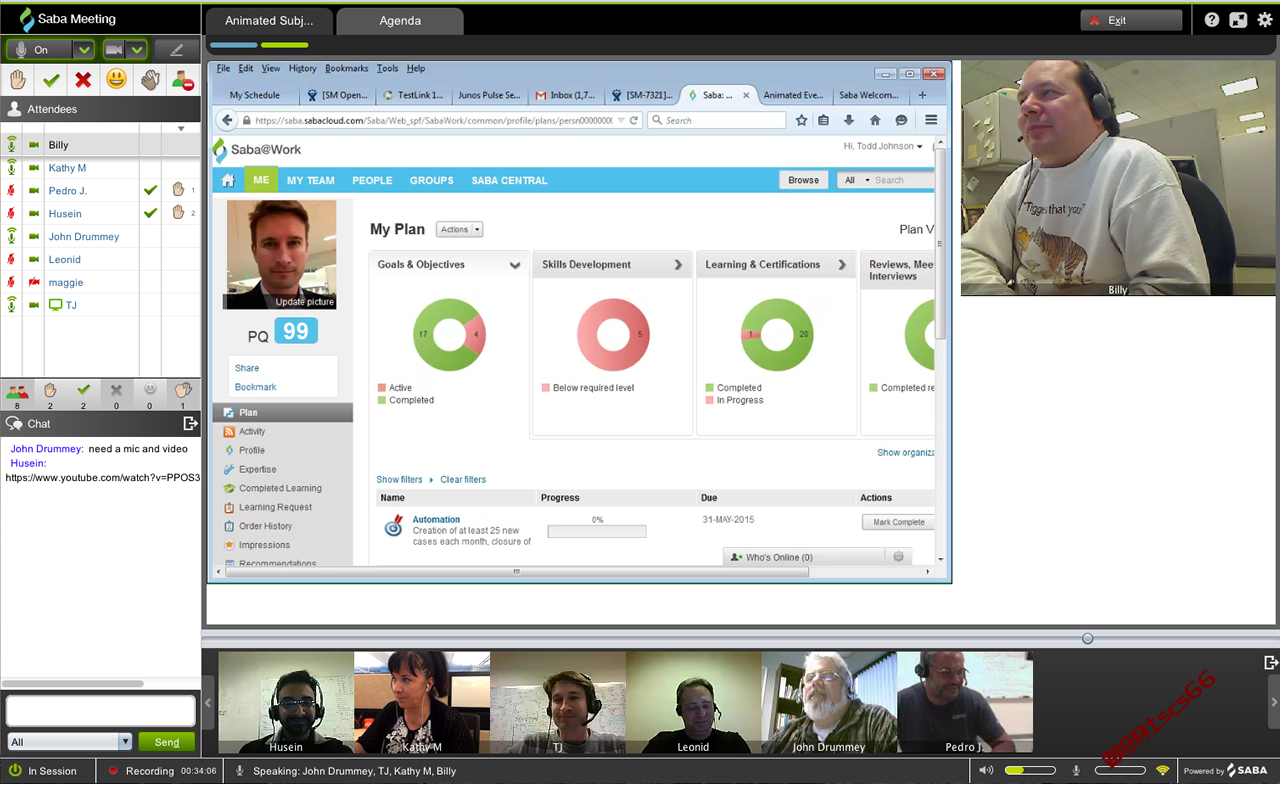Click the browser downloads arrow icon

[849, 120]
